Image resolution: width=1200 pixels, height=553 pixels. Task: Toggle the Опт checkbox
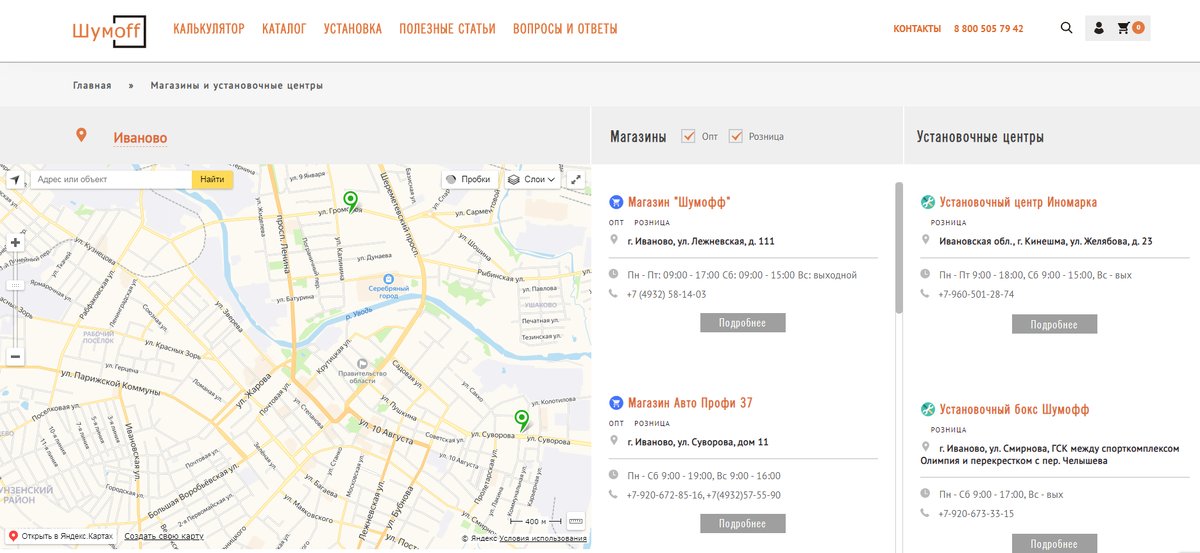click(688, 136)
